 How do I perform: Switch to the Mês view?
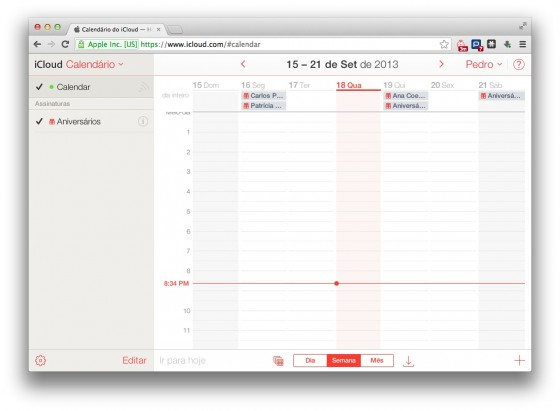pyautogui.click(x=377, y=361)
